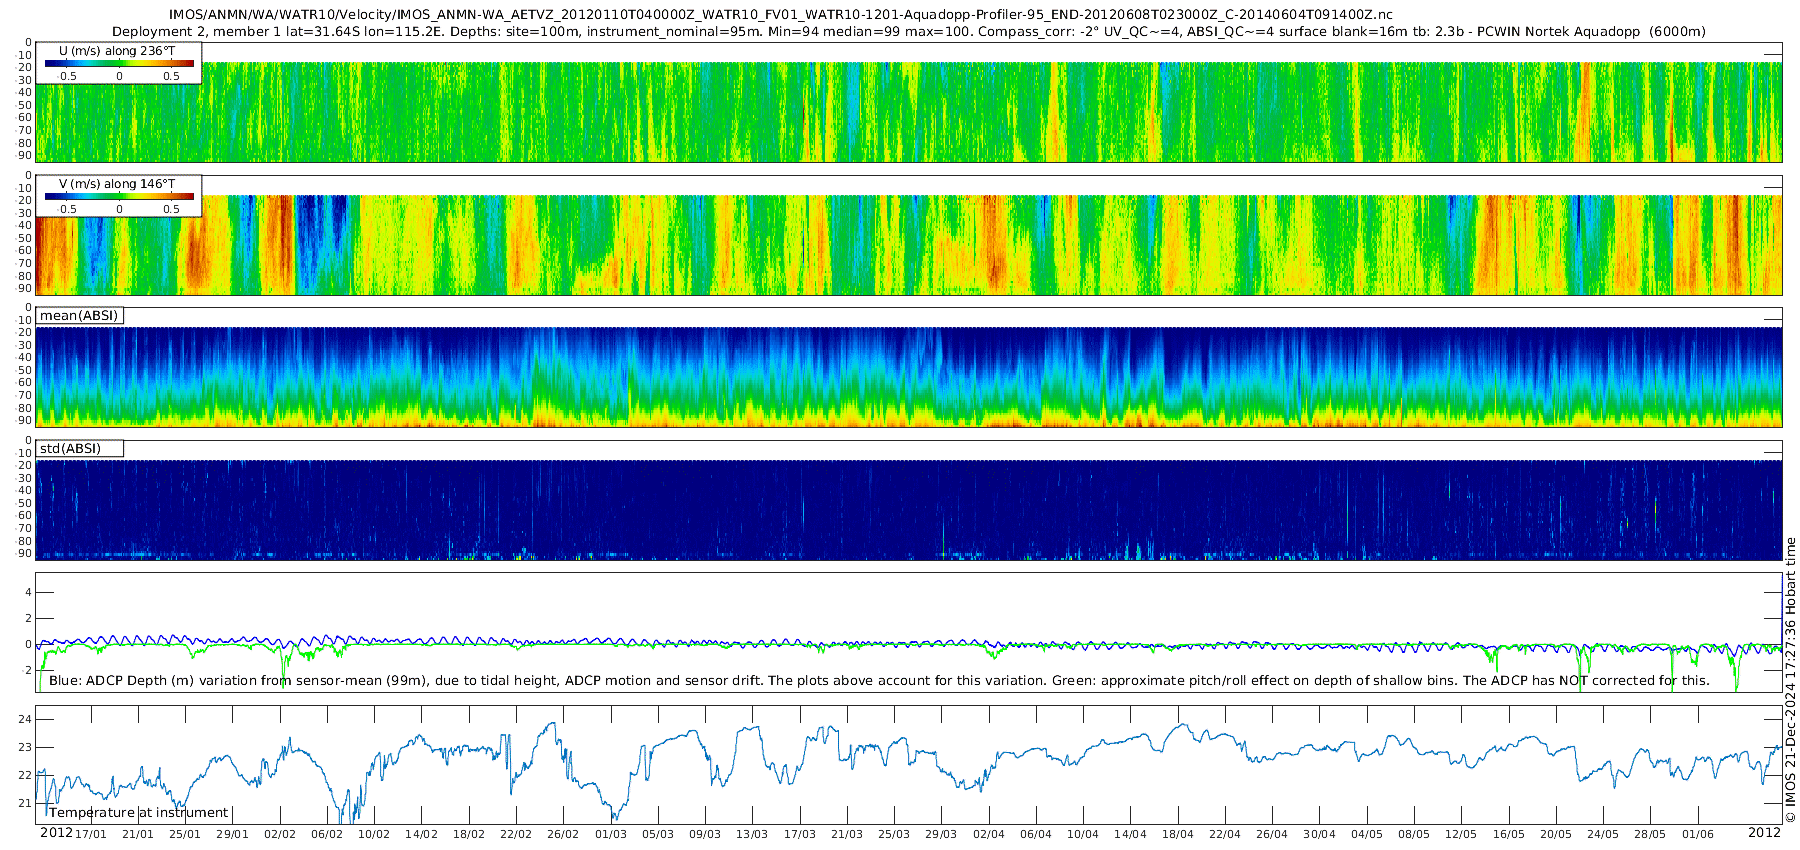Click the V (m/s) along 146°T colorbar
The image size is (1800, 850).
click(119, 196)
